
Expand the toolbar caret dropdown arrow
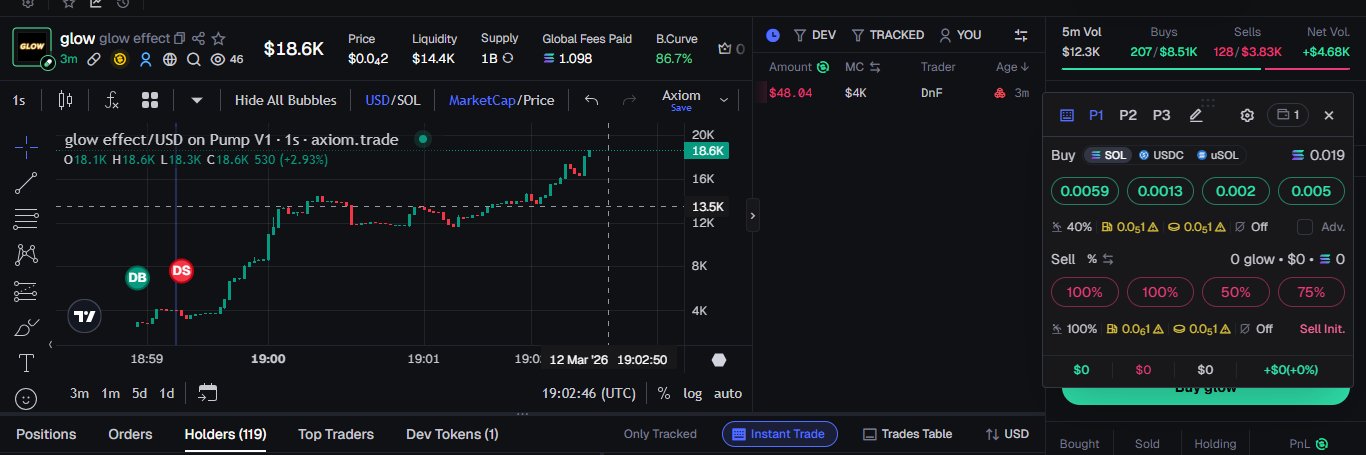pyautogui.click(x=197, y=100)
